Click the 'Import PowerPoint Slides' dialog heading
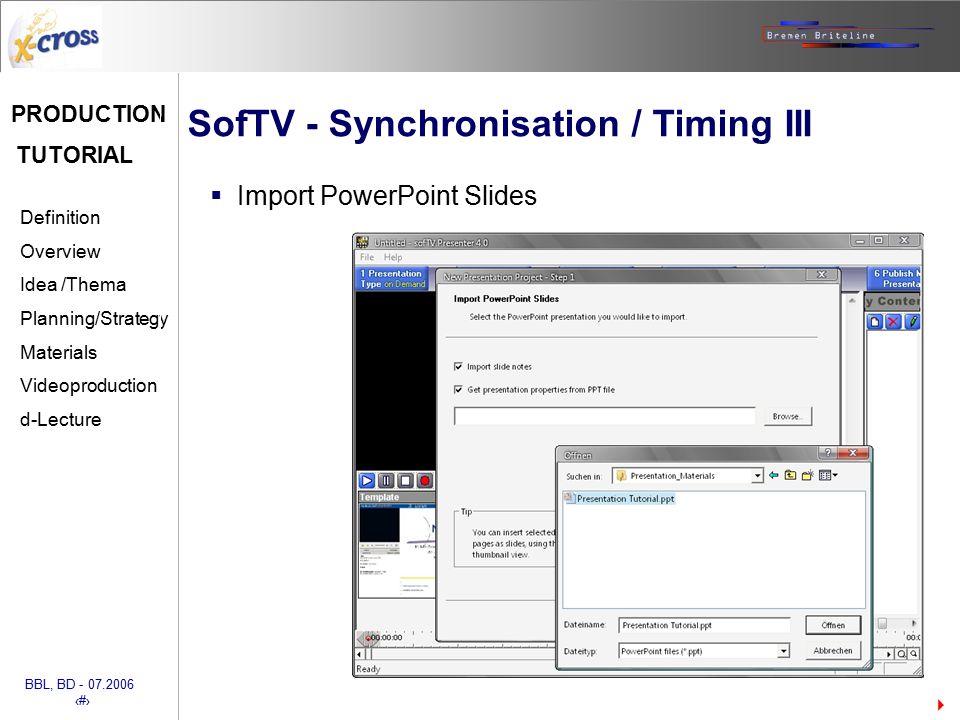The width and height of the screenshot is (960, 720). pos(506,299)
